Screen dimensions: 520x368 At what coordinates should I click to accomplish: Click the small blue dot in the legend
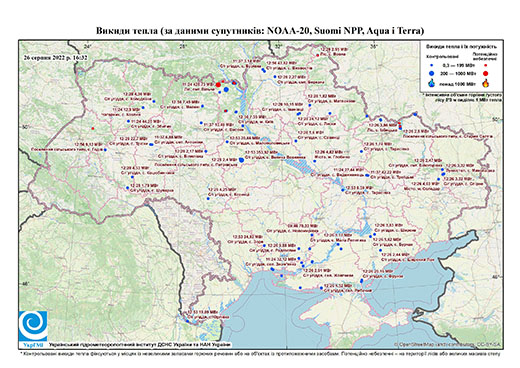click(x=432, y=65)
